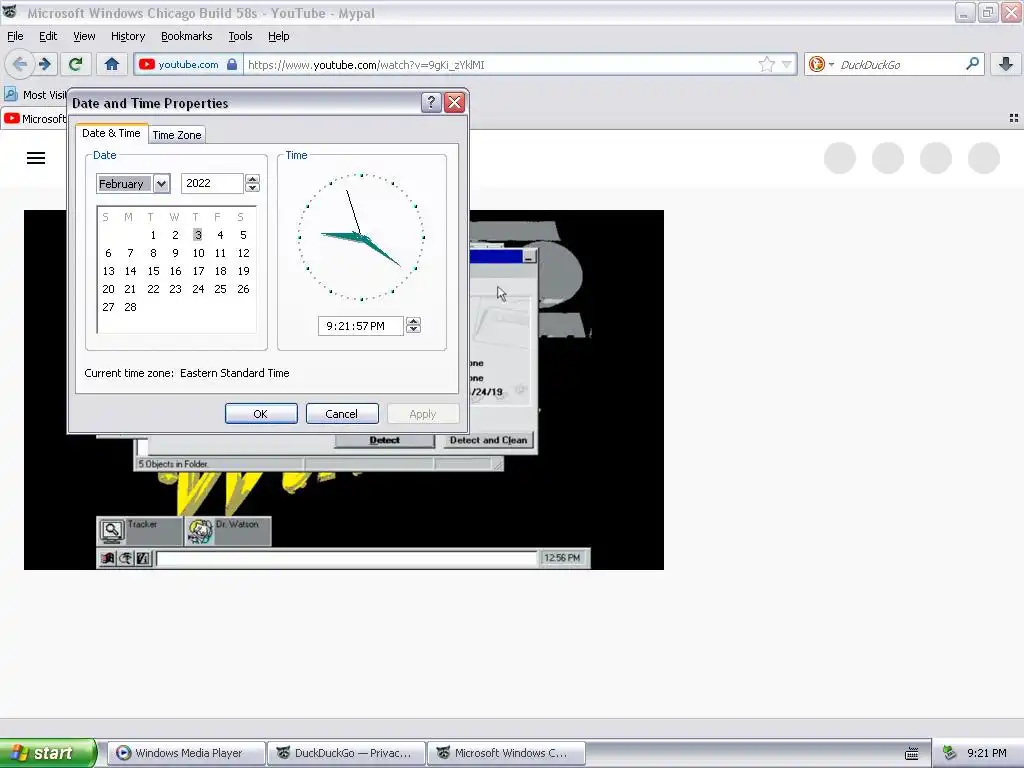The height and width of the screenshot is (768, 1024).
Task: Open the Edit menu
Action: point(48,36)
